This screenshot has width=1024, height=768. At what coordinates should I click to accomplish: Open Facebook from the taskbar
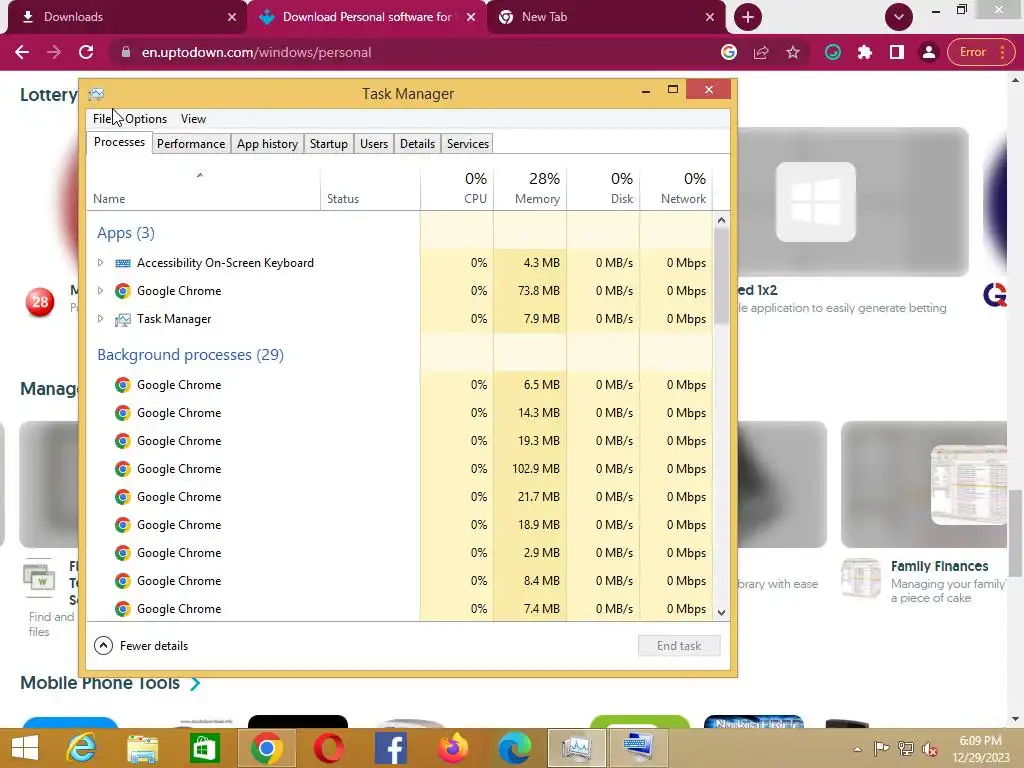[391, 748]
